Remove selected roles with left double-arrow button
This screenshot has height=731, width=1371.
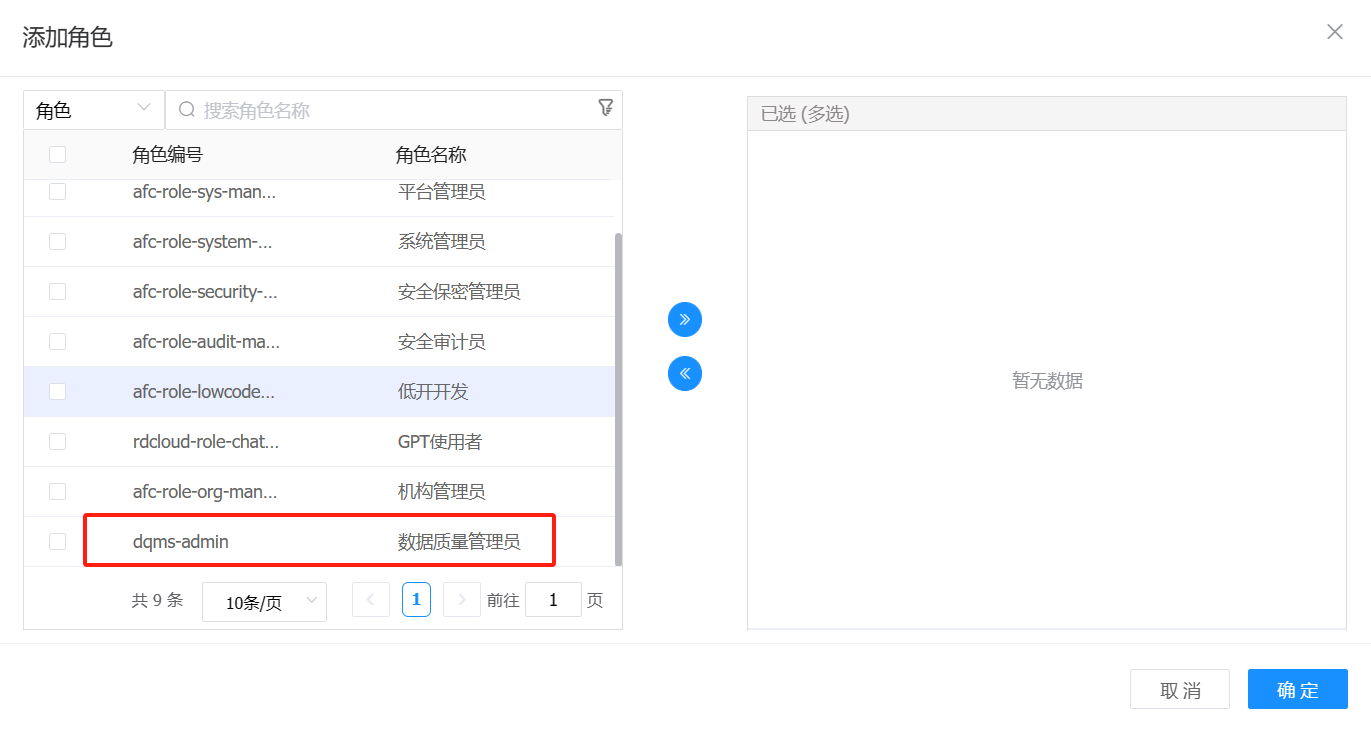[685, 374]
